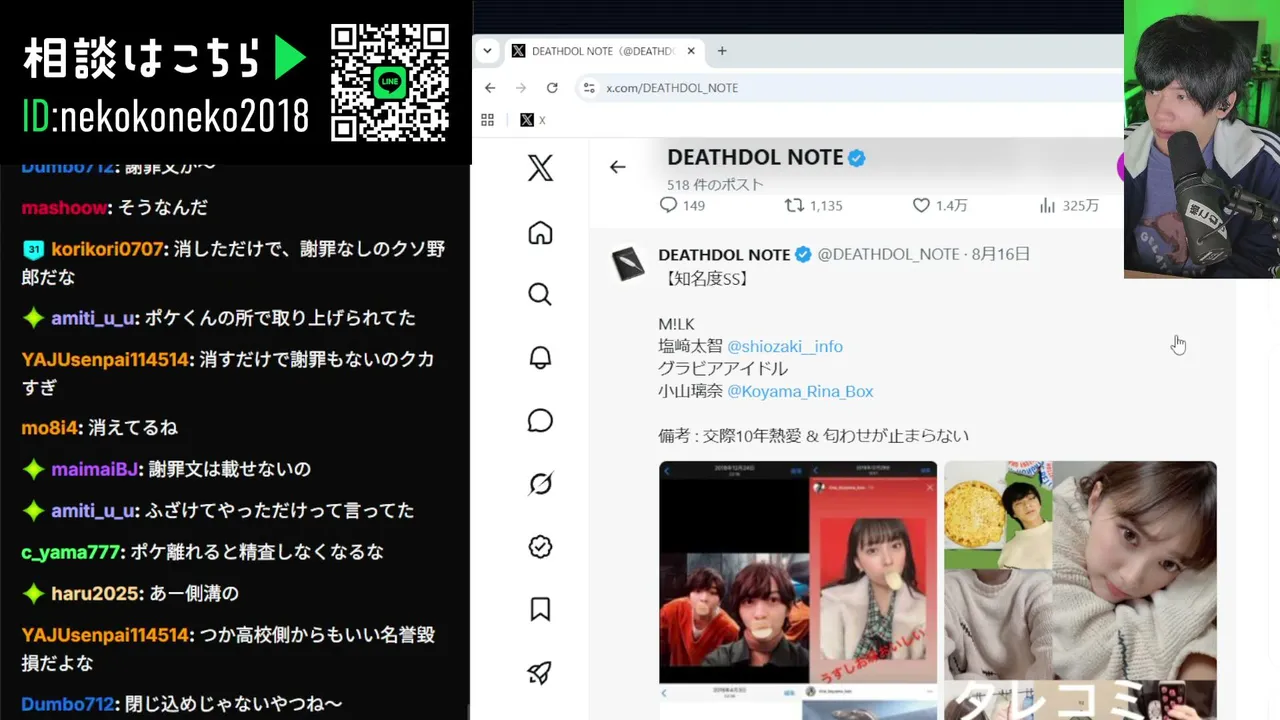The height and width of the screenshot is (720, 1280).
Task: Click the "小山璃奈" name in the post
Action: click(x=690, y=391)
